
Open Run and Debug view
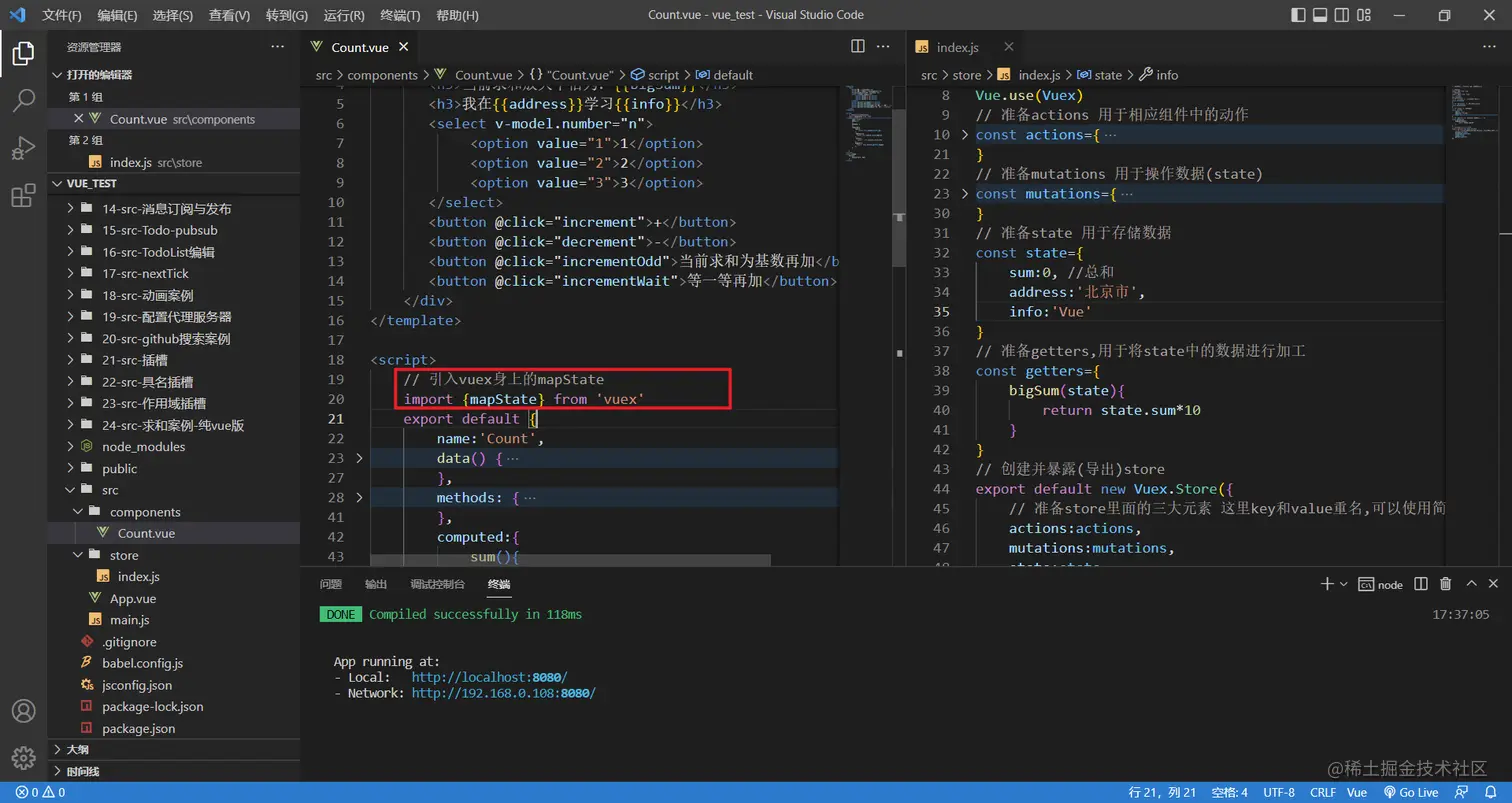(x=23, y=148)
